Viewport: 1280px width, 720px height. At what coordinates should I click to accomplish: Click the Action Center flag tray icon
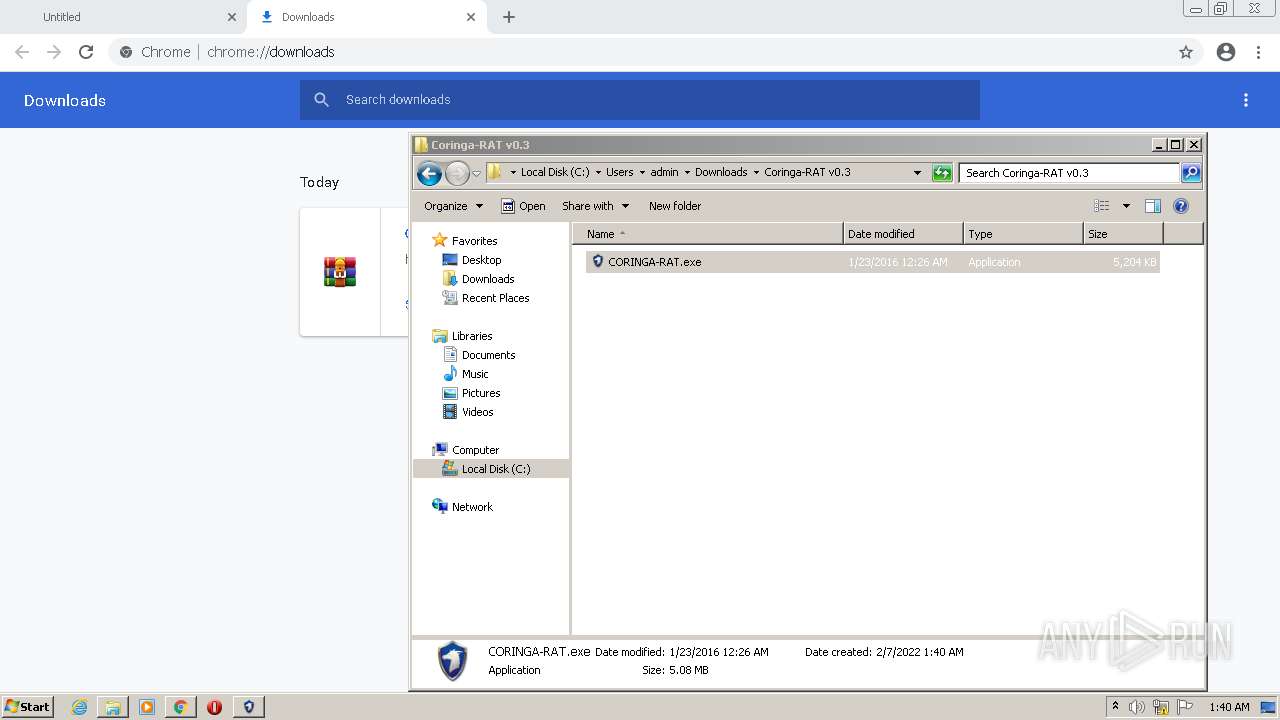point(1185,707)
